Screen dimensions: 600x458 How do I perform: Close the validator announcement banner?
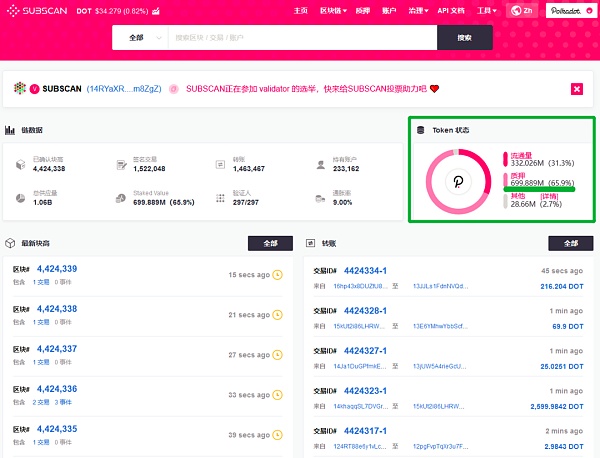click(x=576, y=89)
